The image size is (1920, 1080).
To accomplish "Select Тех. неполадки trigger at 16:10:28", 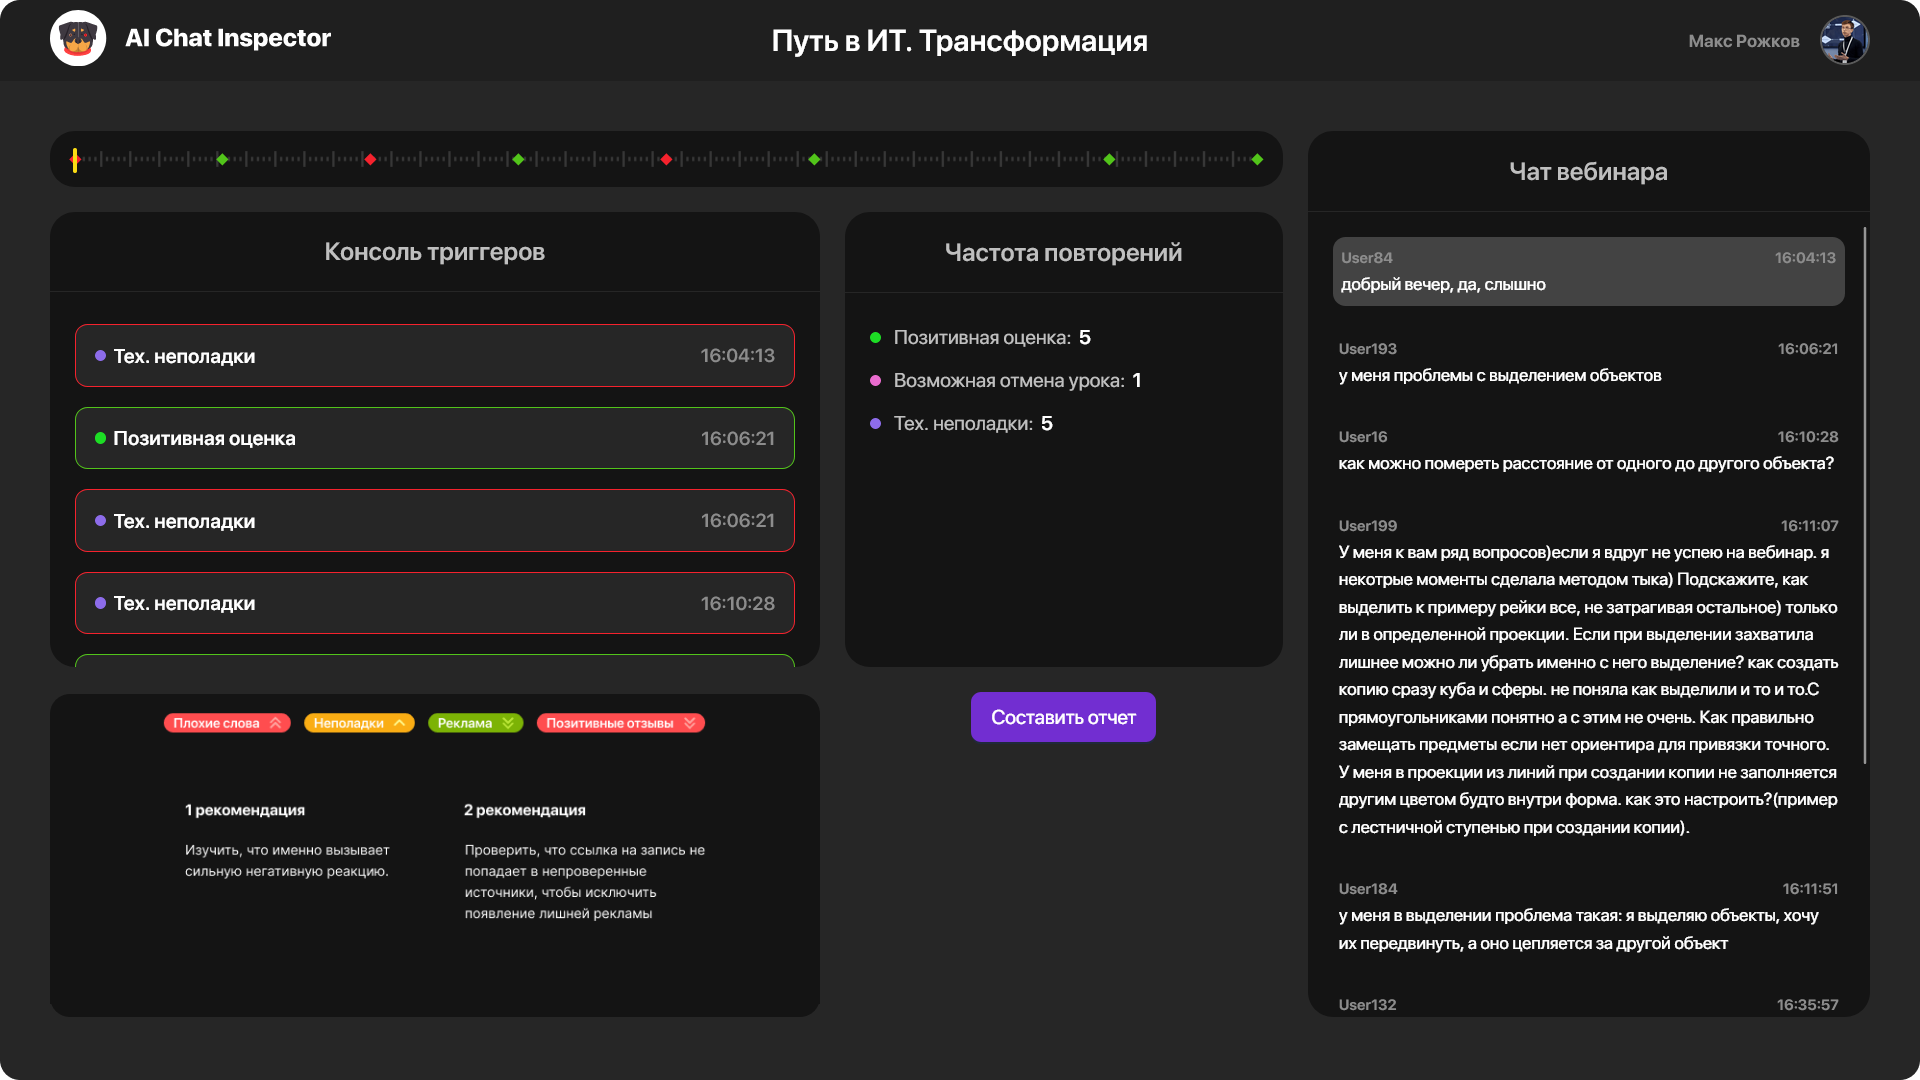I will [434, 603].
